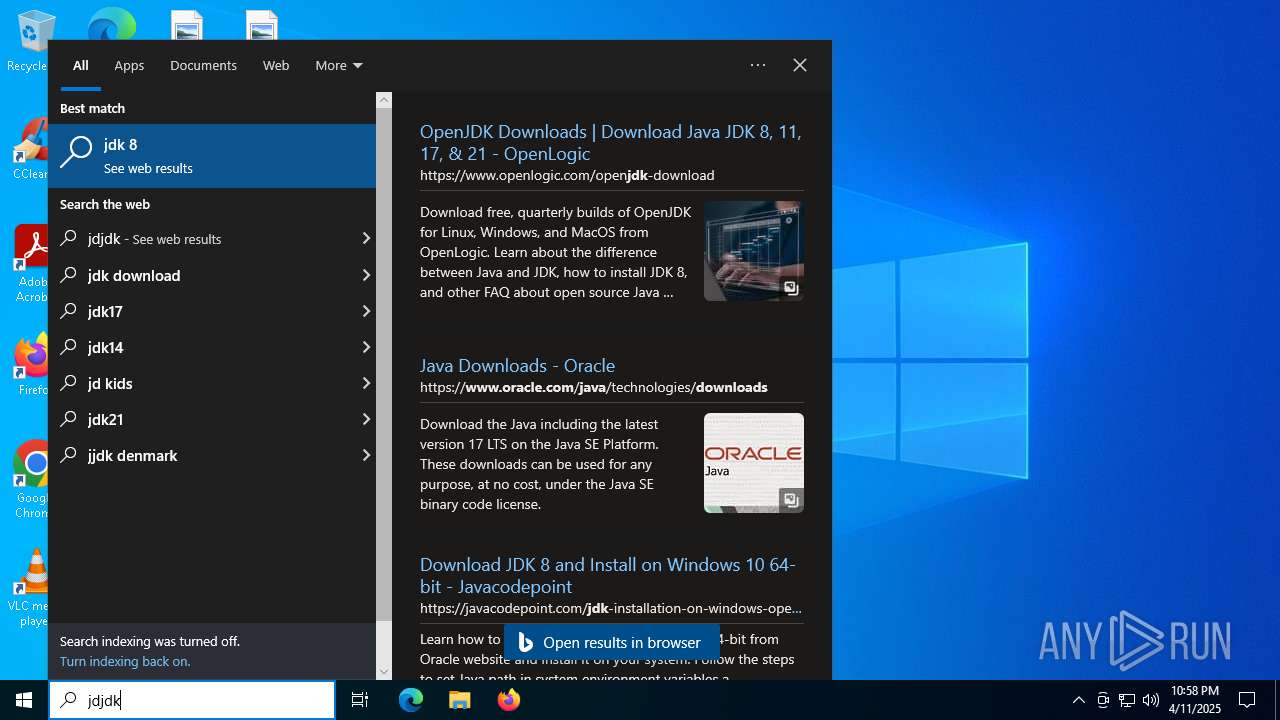Open the Microsoft Edge desktop shortcut

[x=111, y=24]
